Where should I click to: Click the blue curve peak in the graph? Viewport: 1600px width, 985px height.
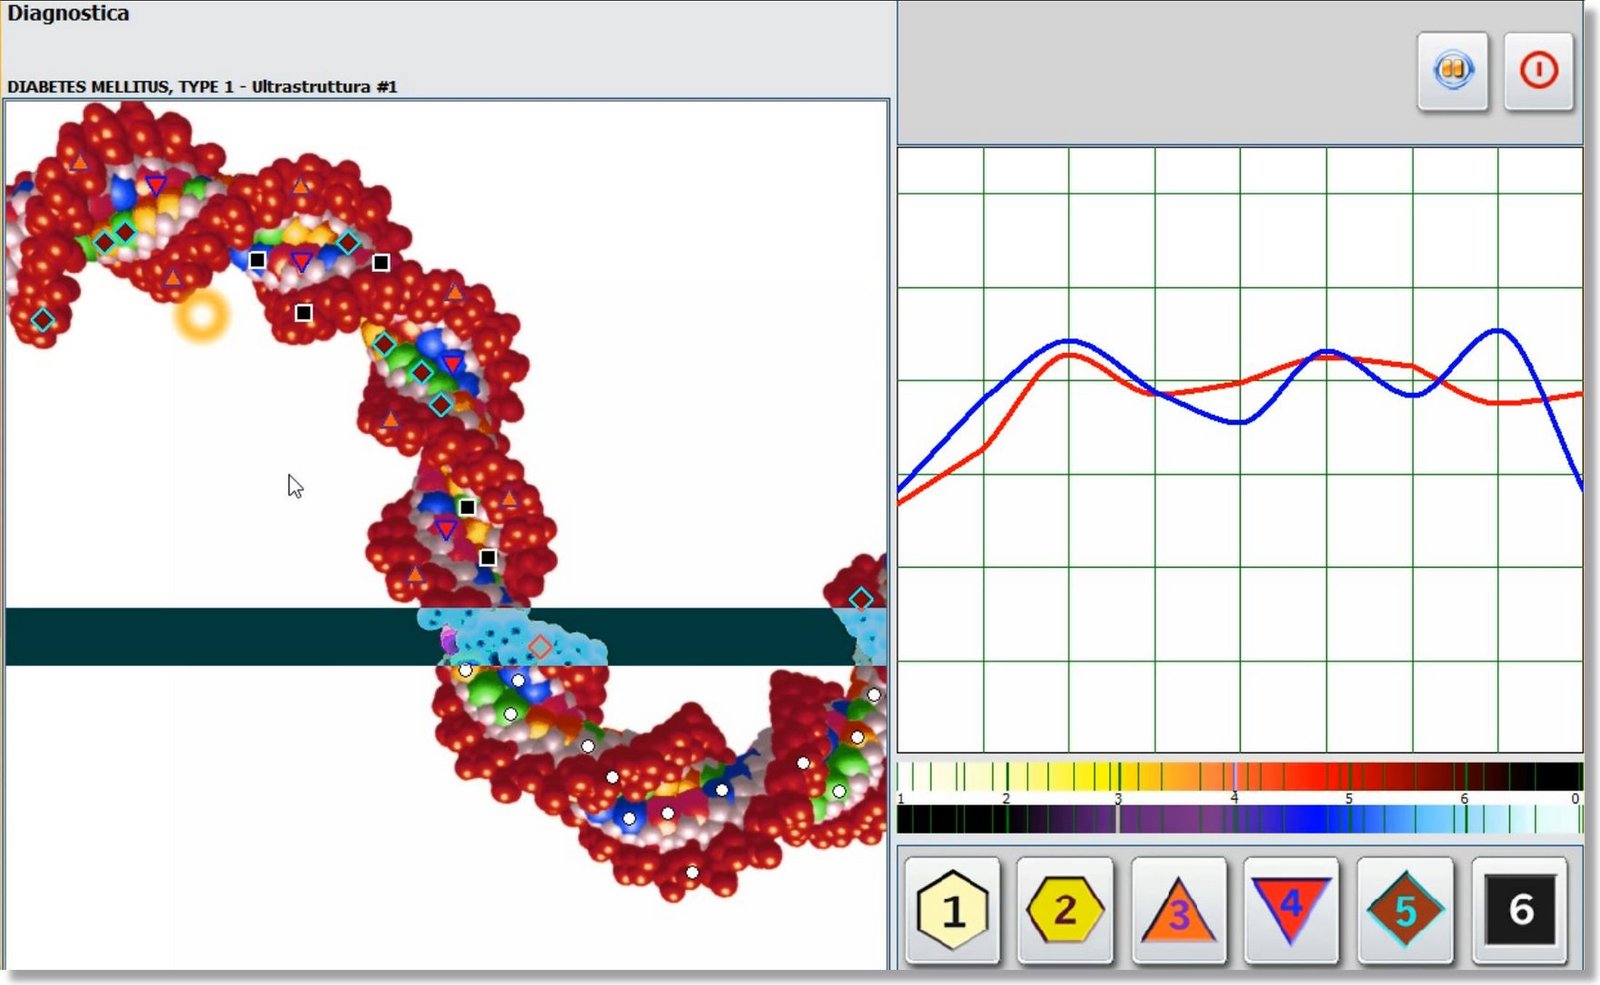click(x=1497, y=330)
